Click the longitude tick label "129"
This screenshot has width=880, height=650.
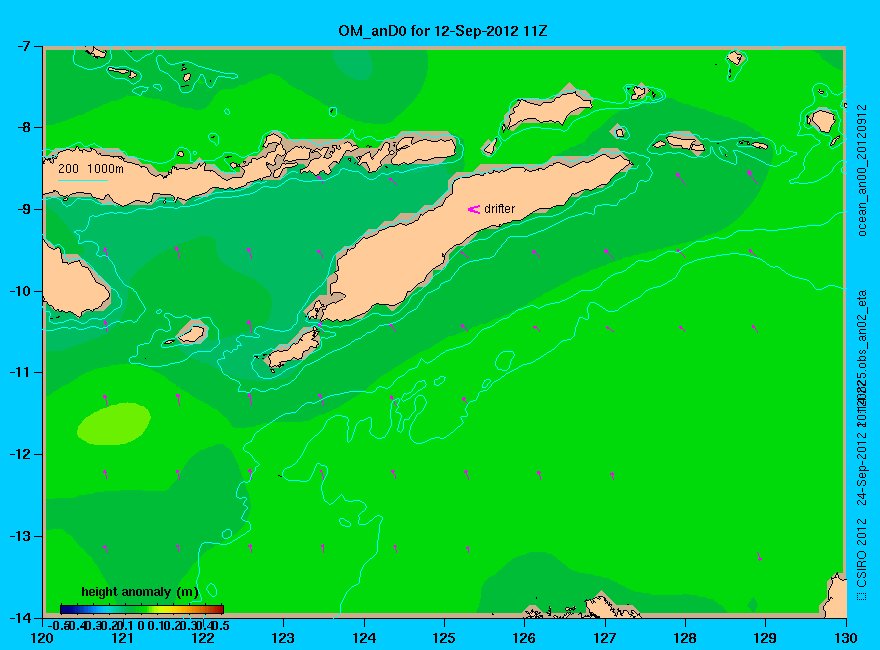(766, 638)
